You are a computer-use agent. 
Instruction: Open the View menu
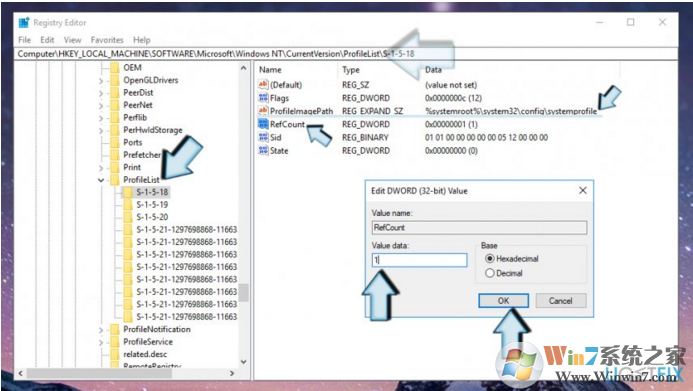72,40
